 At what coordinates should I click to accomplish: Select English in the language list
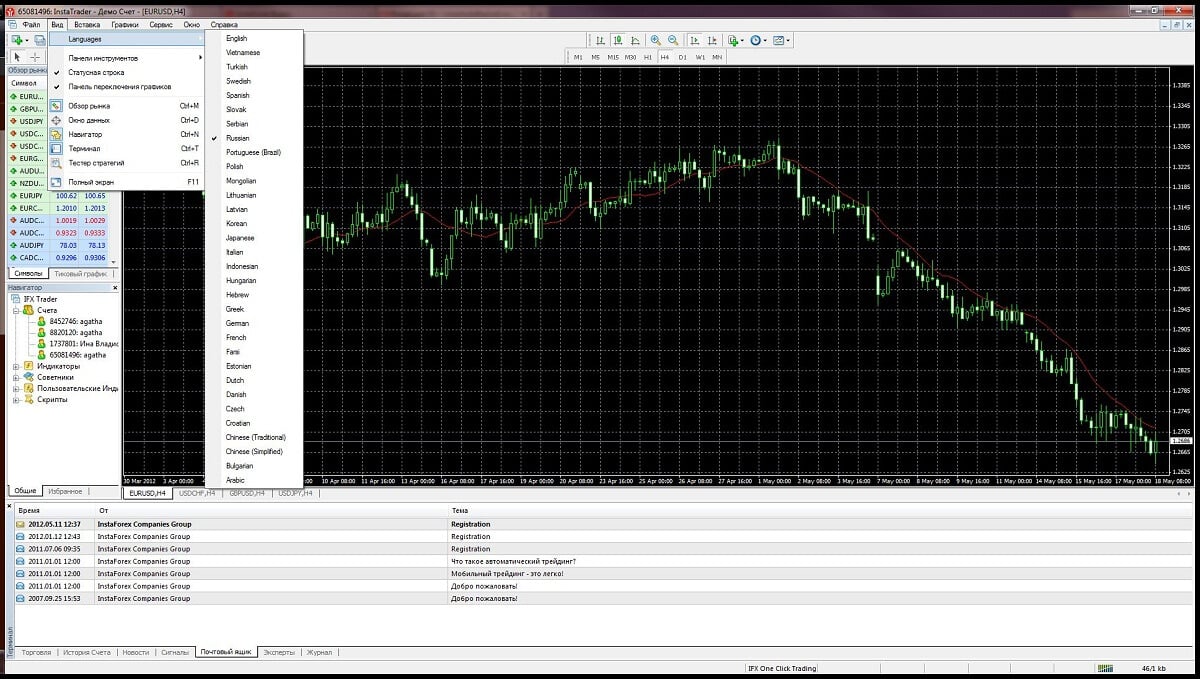pyautogui.click(x=237, y=38)
